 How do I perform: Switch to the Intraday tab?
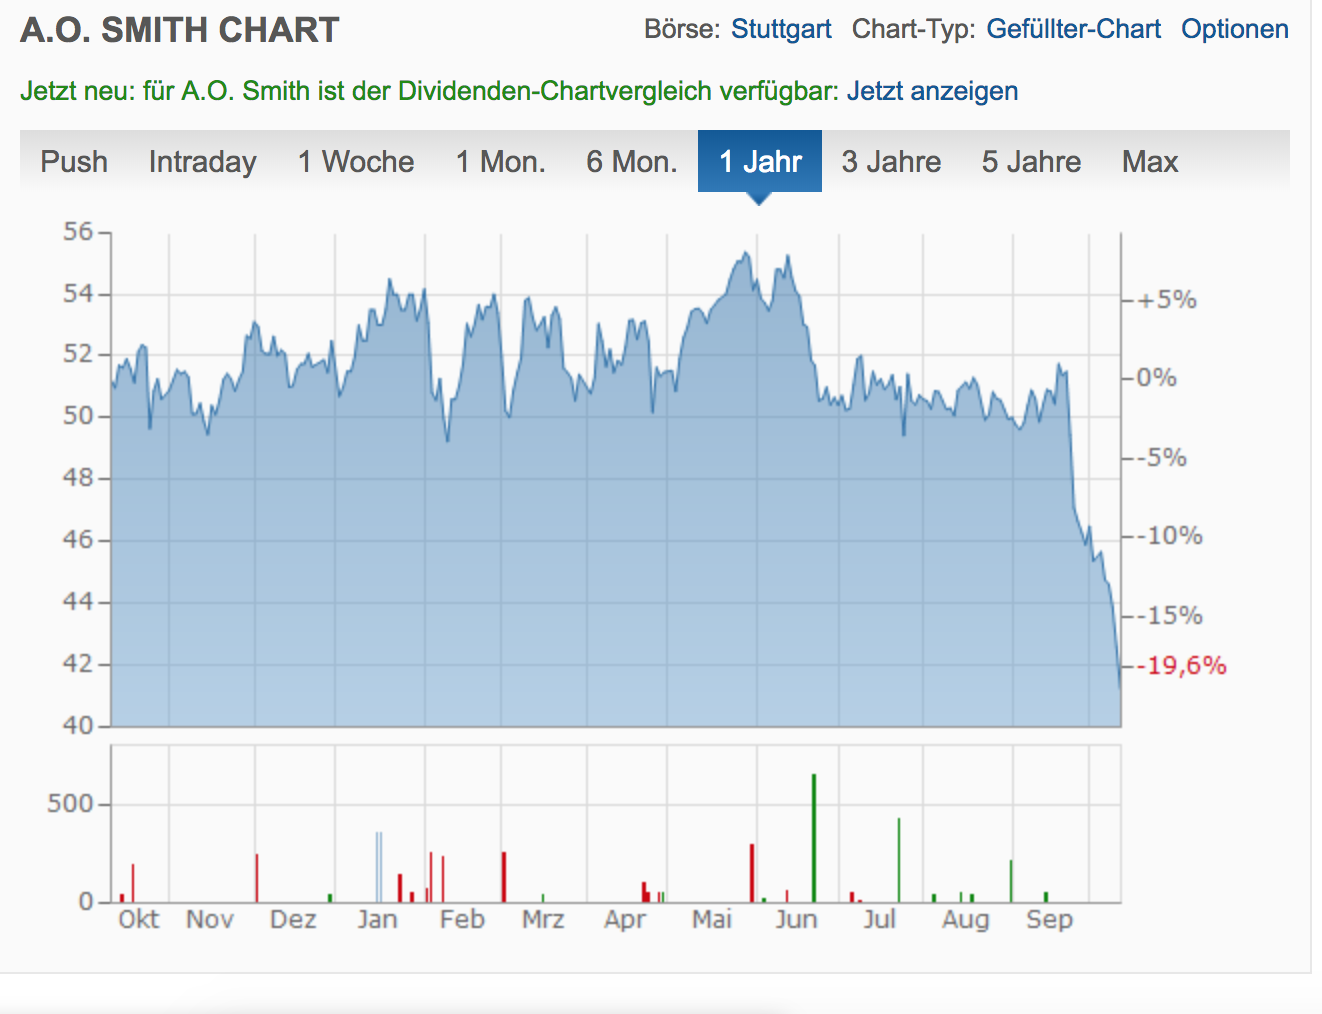pos(202,162)
